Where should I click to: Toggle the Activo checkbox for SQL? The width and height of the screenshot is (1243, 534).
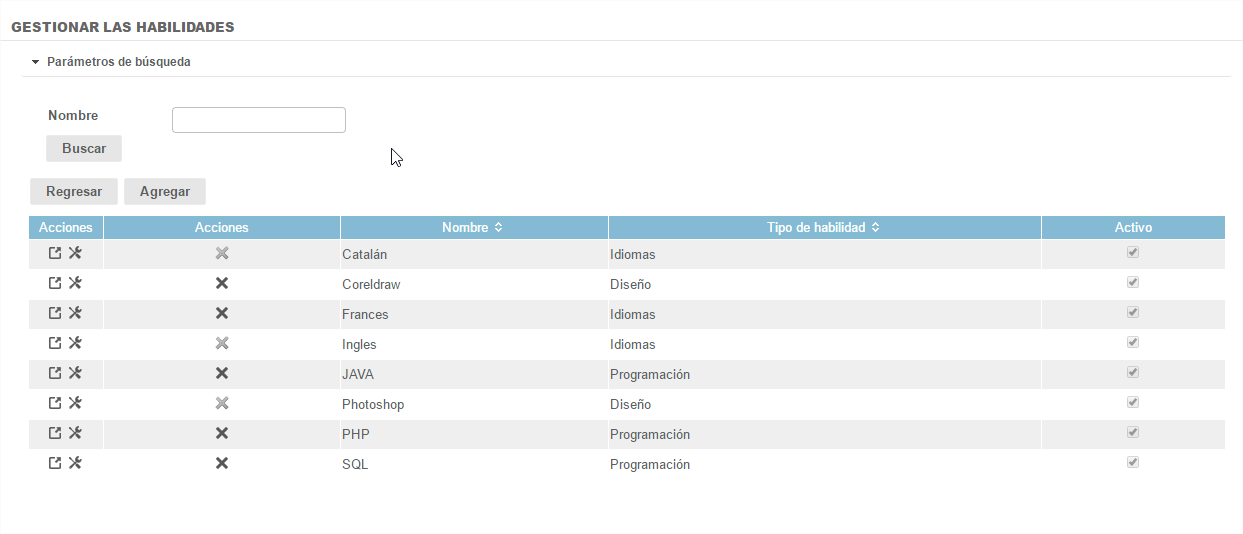coord(1133,463)
